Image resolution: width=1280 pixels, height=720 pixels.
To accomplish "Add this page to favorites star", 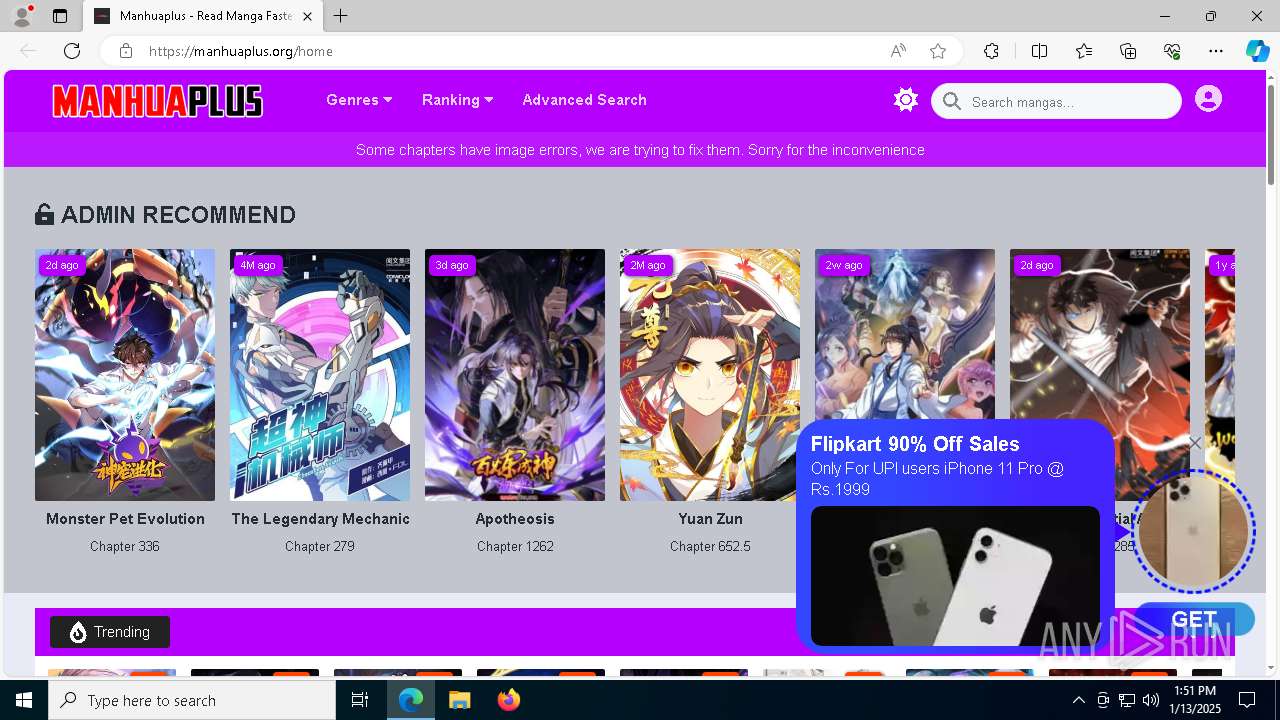I will pyautogui.click(x=938, y=51).
